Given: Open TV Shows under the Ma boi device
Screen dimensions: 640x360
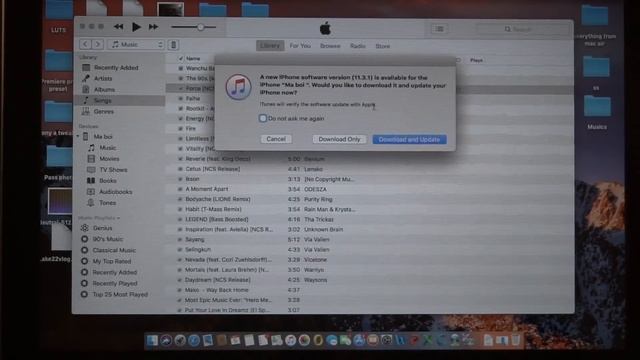Looking at the screenshot, I should coord(113,170).
